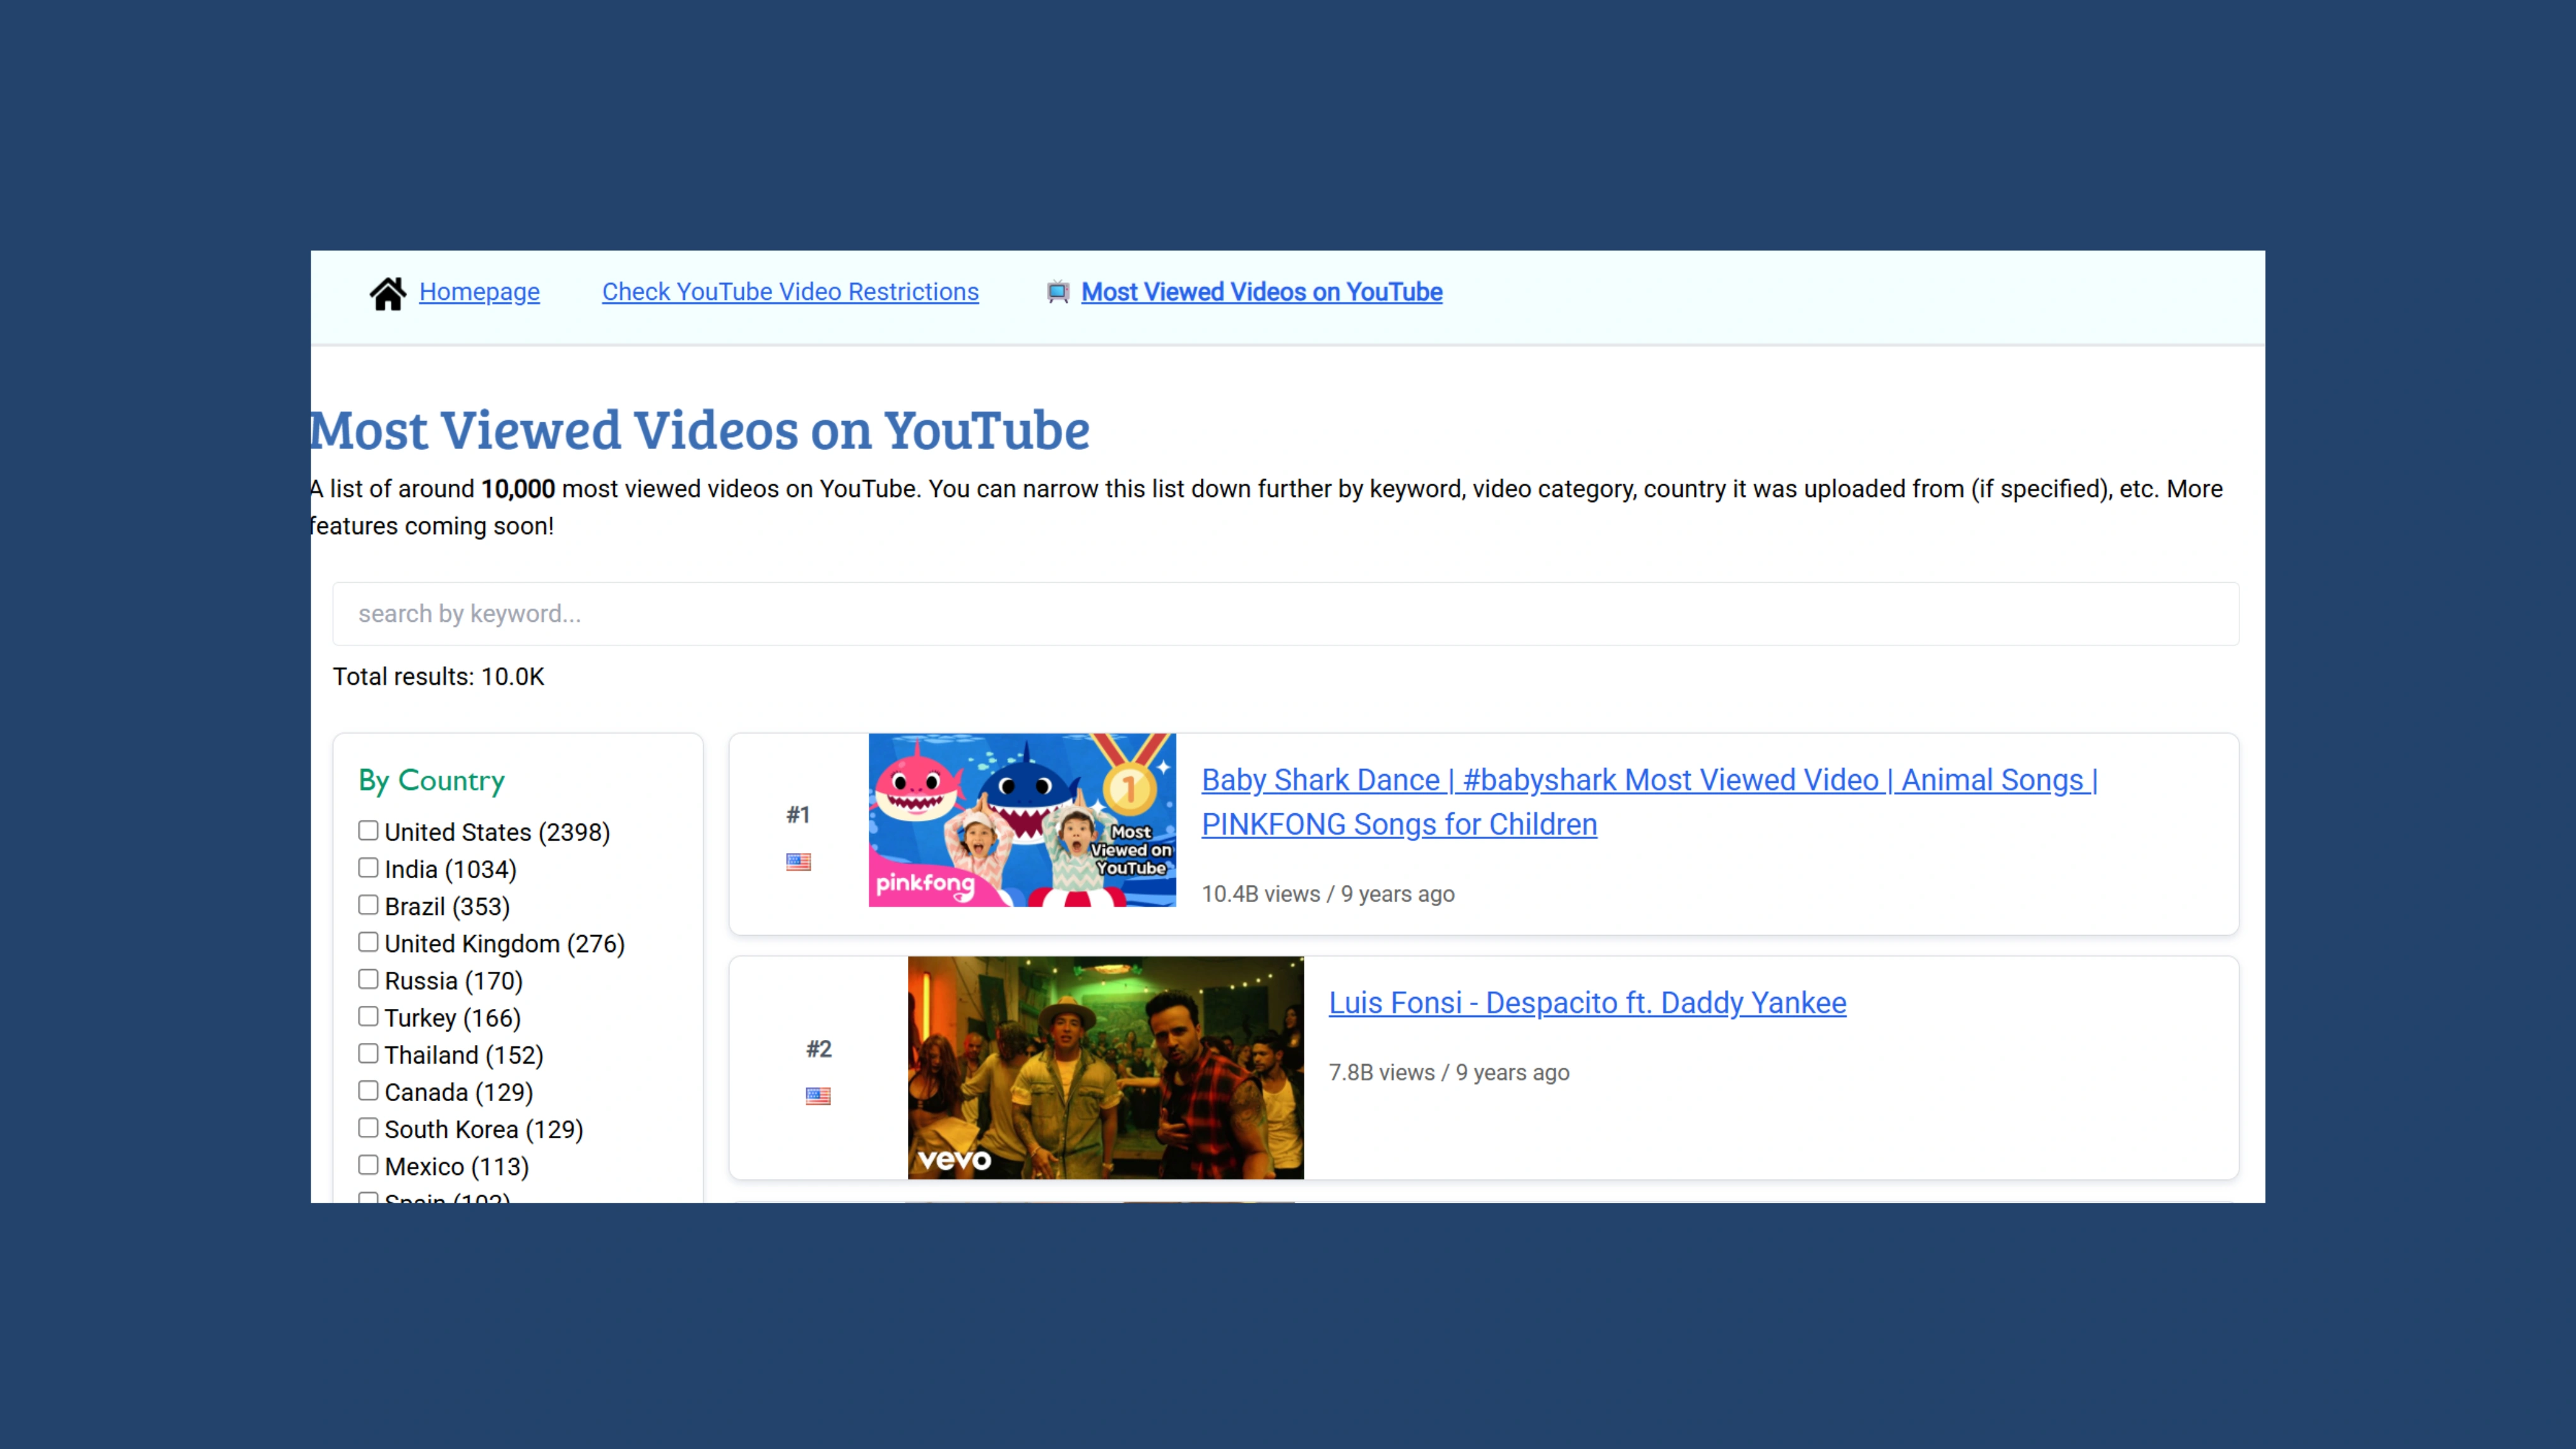The width and height of the screenshot is (2576, 1449).
Task: Tick the Canada (129) checkbox
Action: pos(368,1091)
